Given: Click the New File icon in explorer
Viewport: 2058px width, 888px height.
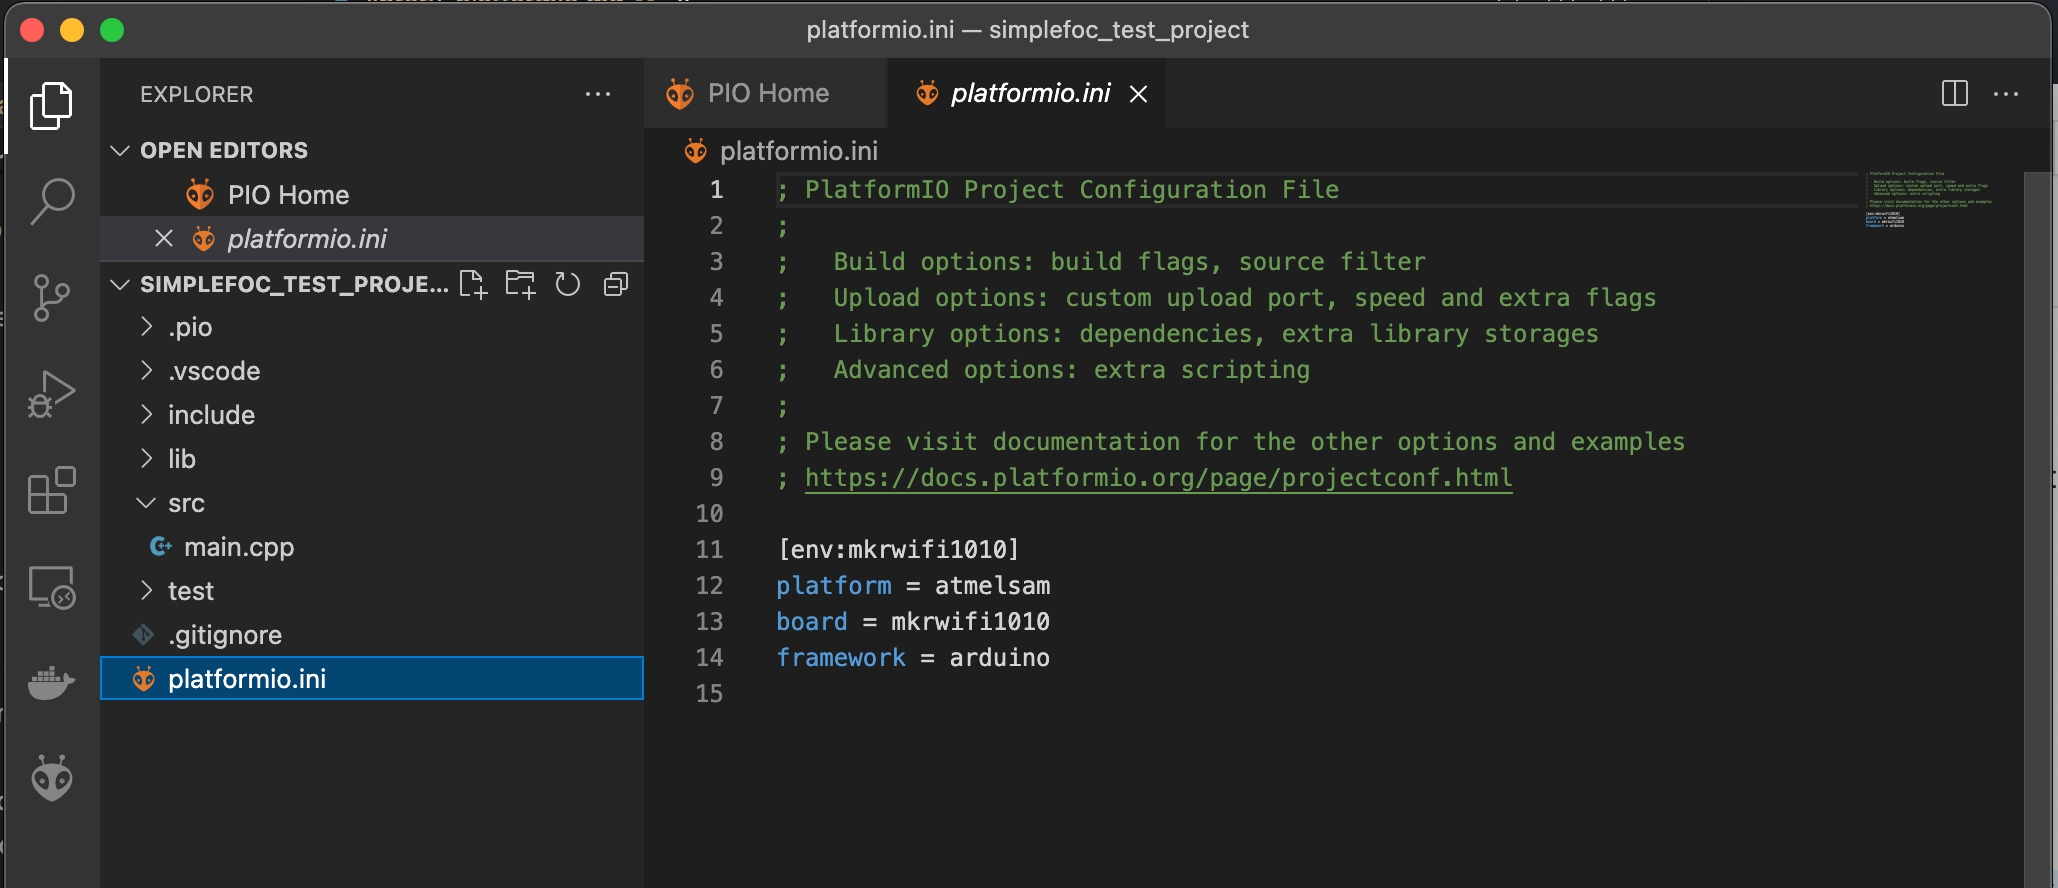Looking at the screenshot, I should tap(473, 285).
